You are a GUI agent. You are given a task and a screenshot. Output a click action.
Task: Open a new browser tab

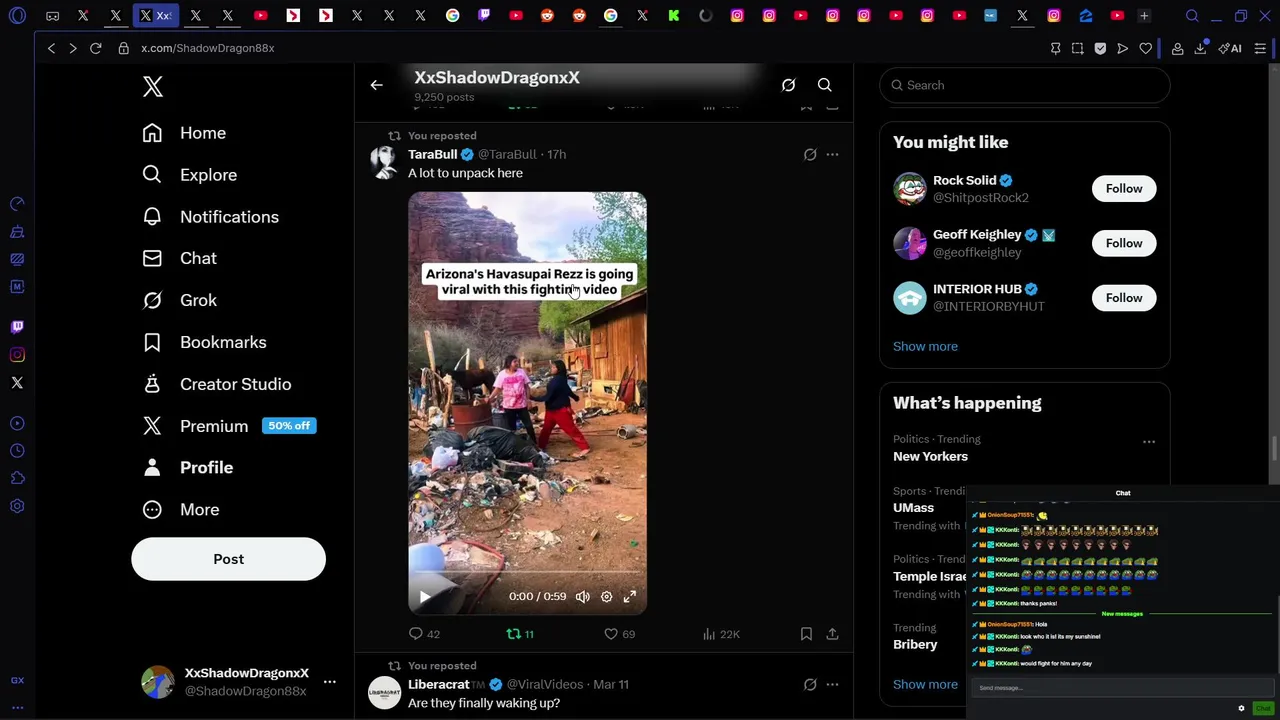(x=1144, y=16)
